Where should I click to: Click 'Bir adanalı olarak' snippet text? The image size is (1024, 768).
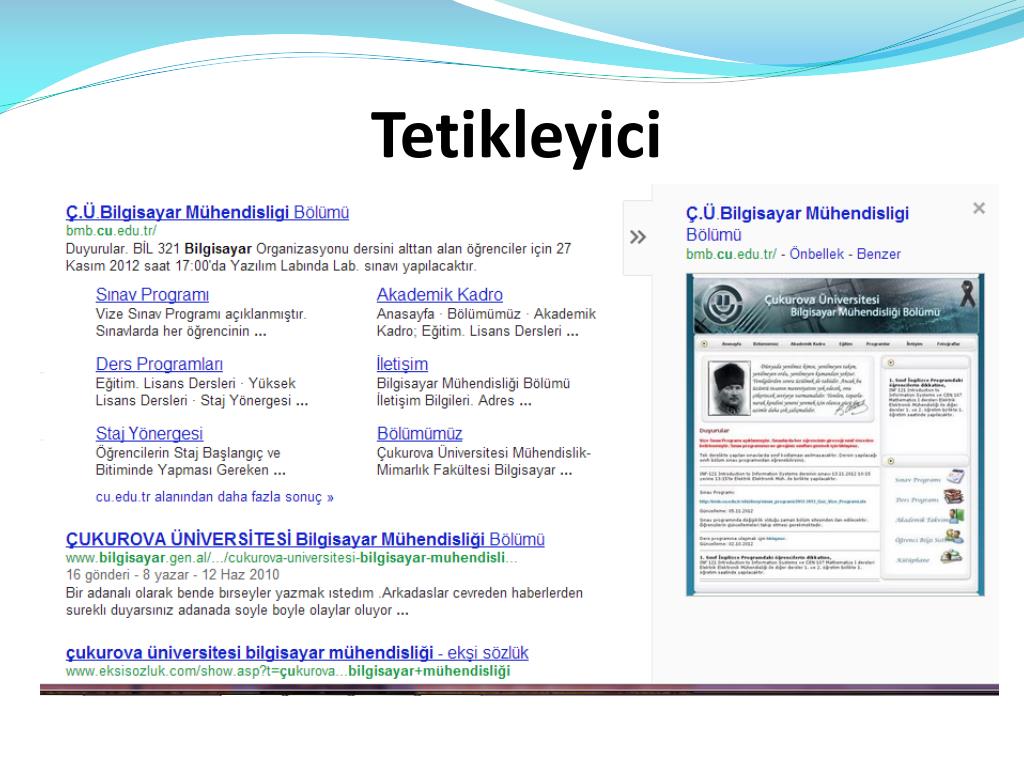click(324, 601)
